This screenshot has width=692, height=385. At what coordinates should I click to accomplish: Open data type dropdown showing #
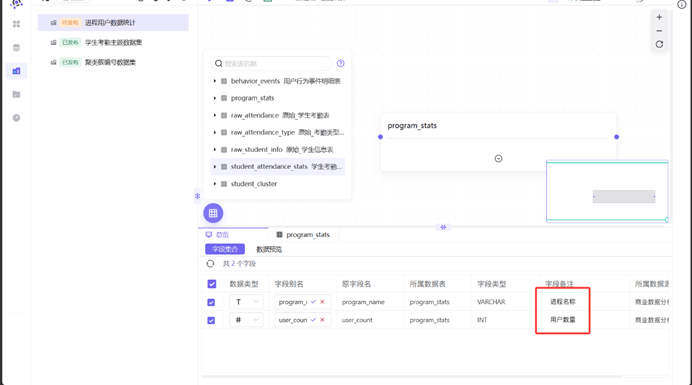[x=246, y=320]
